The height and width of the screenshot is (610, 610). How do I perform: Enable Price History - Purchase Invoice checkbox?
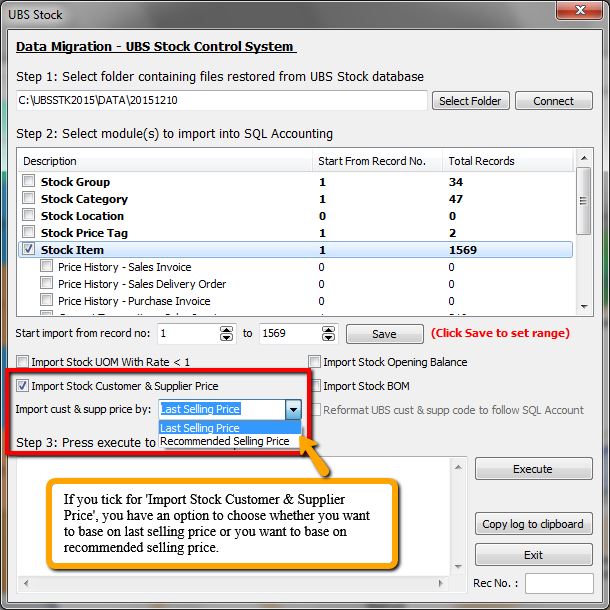46,301
